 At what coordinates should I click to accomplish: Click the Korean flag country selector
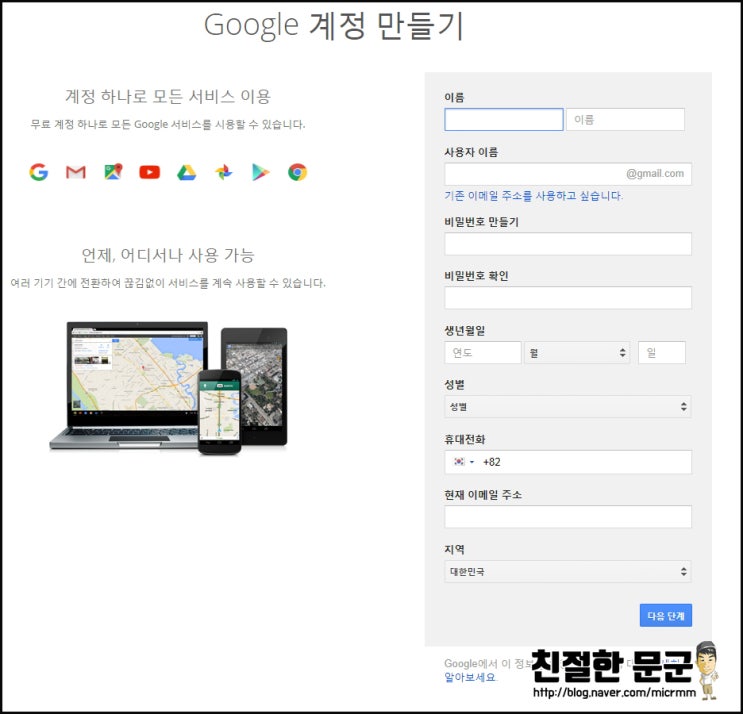[x=459, y=461]
